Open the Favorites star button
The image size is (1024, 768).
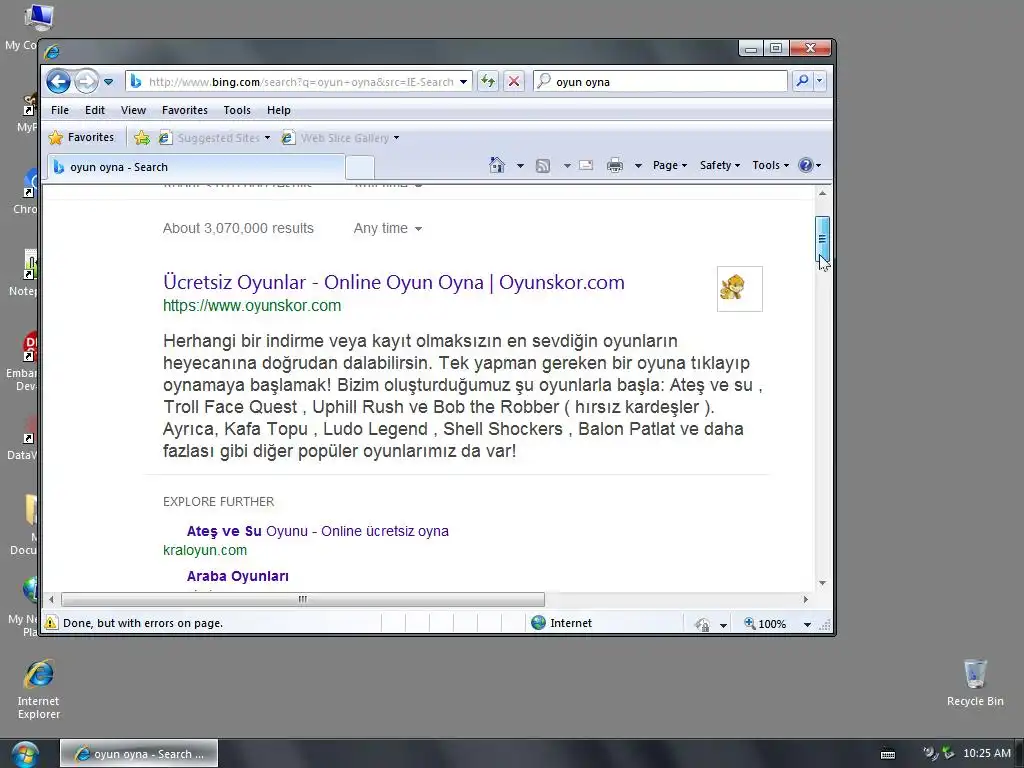(82, 137)
